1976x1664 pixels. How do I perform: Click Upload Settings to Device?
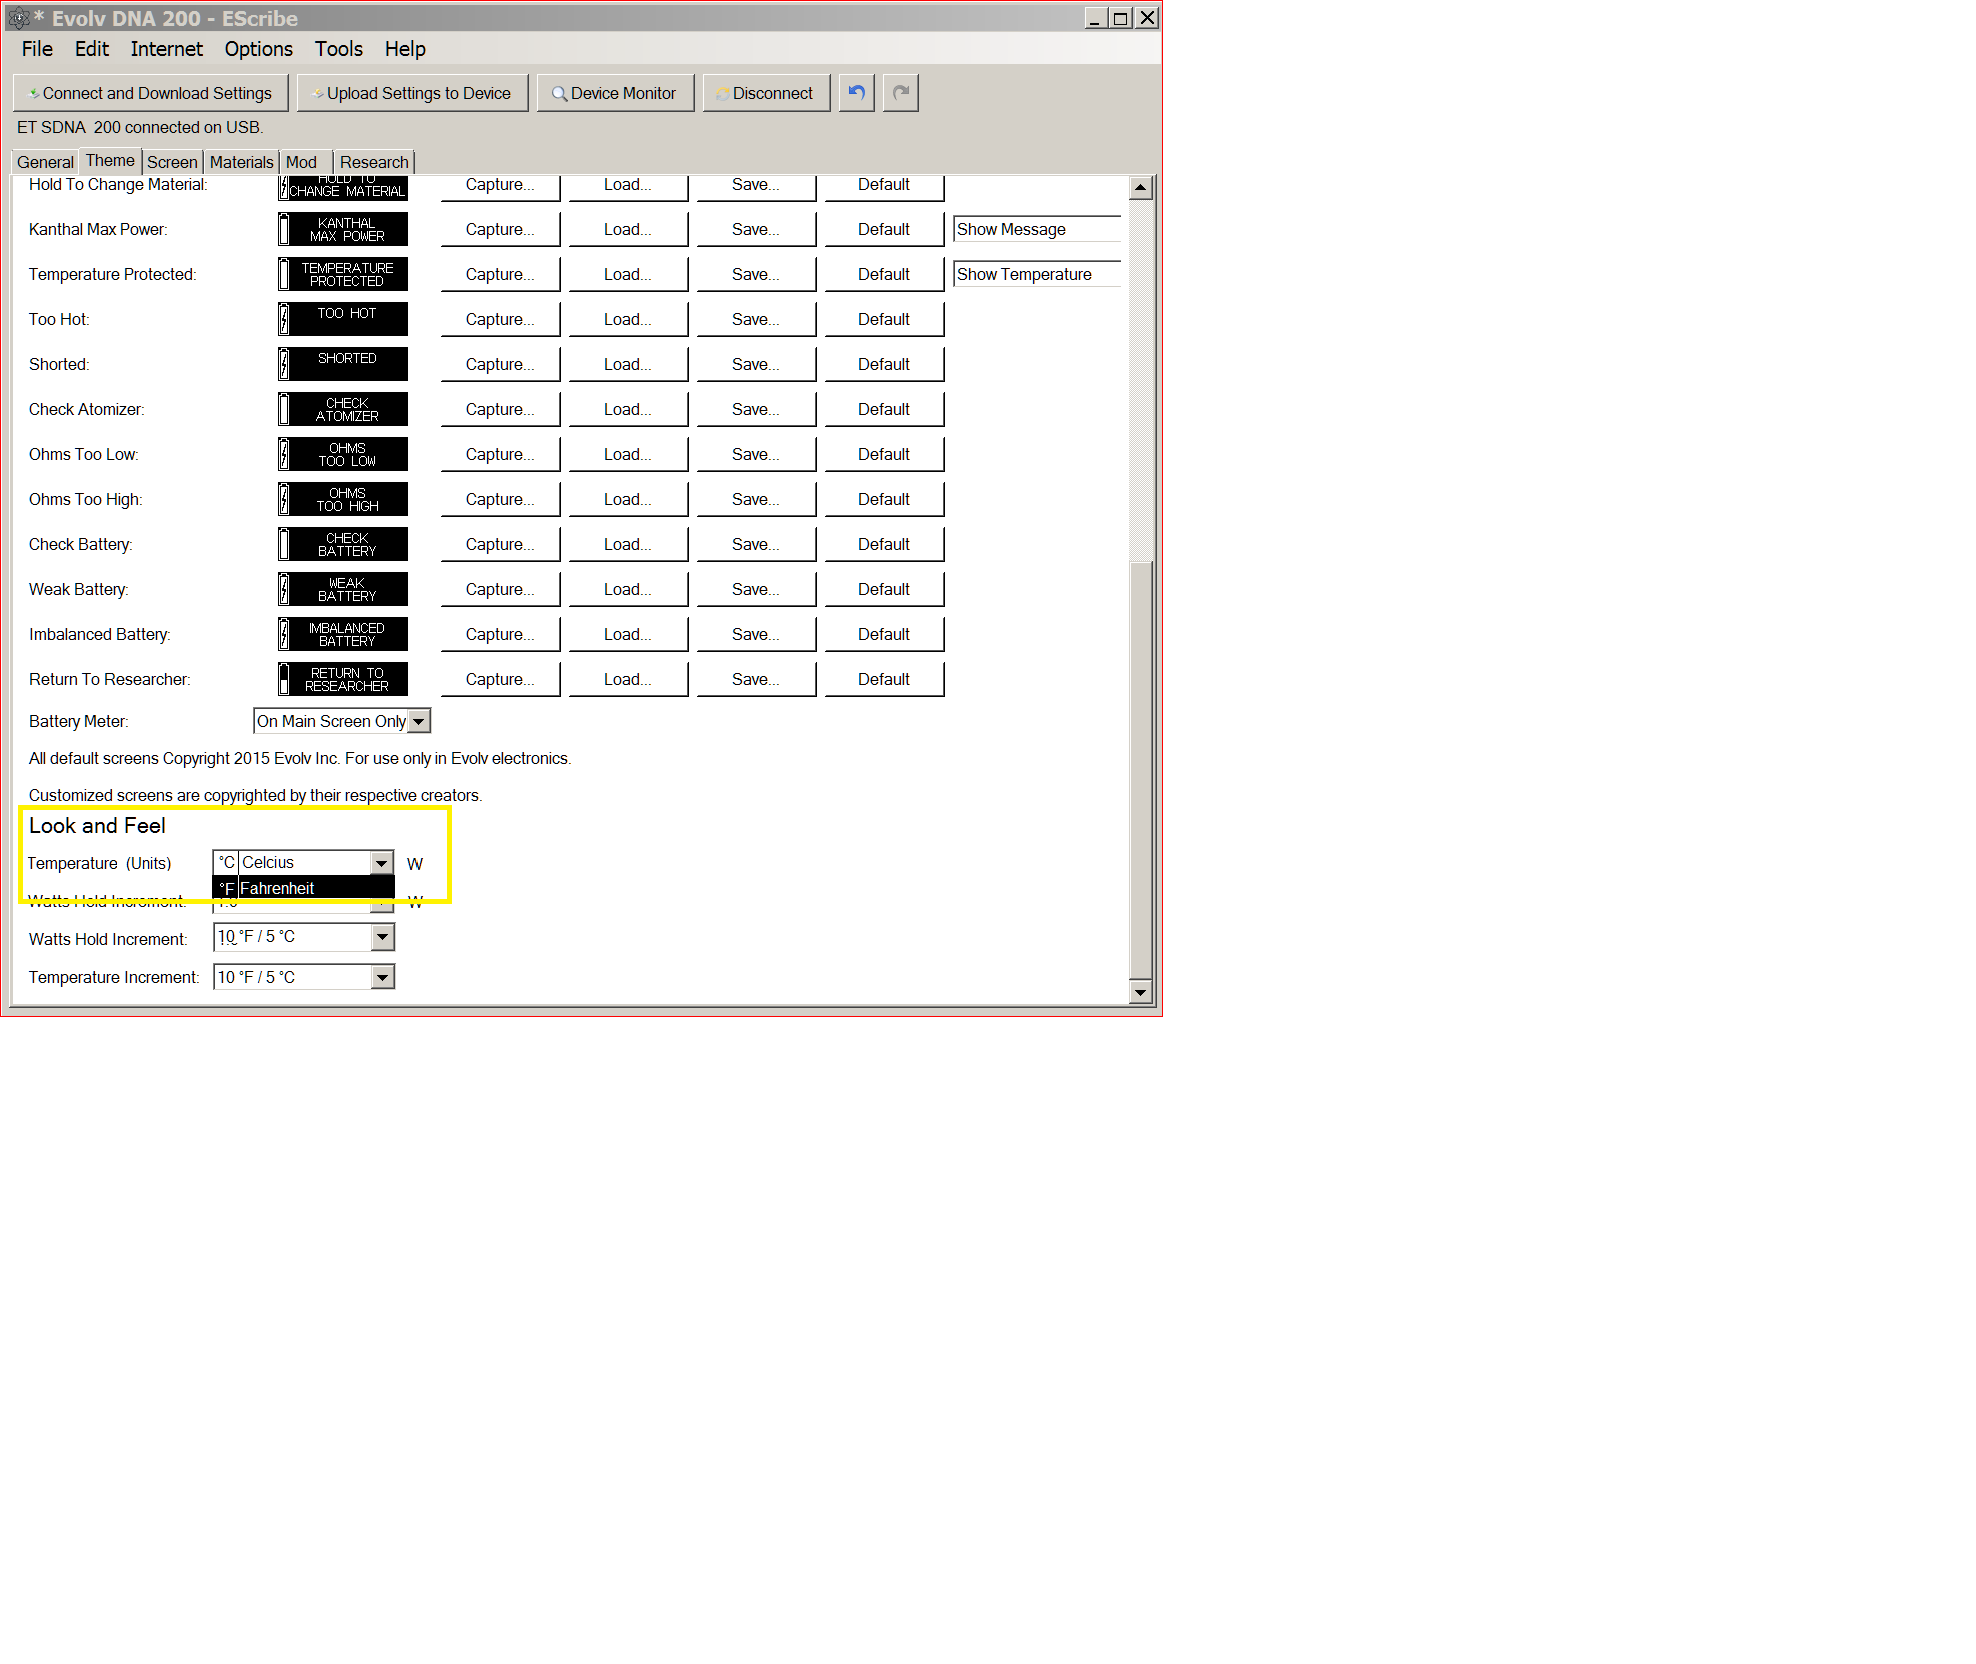pyautogui.click(x=412, y=93)
